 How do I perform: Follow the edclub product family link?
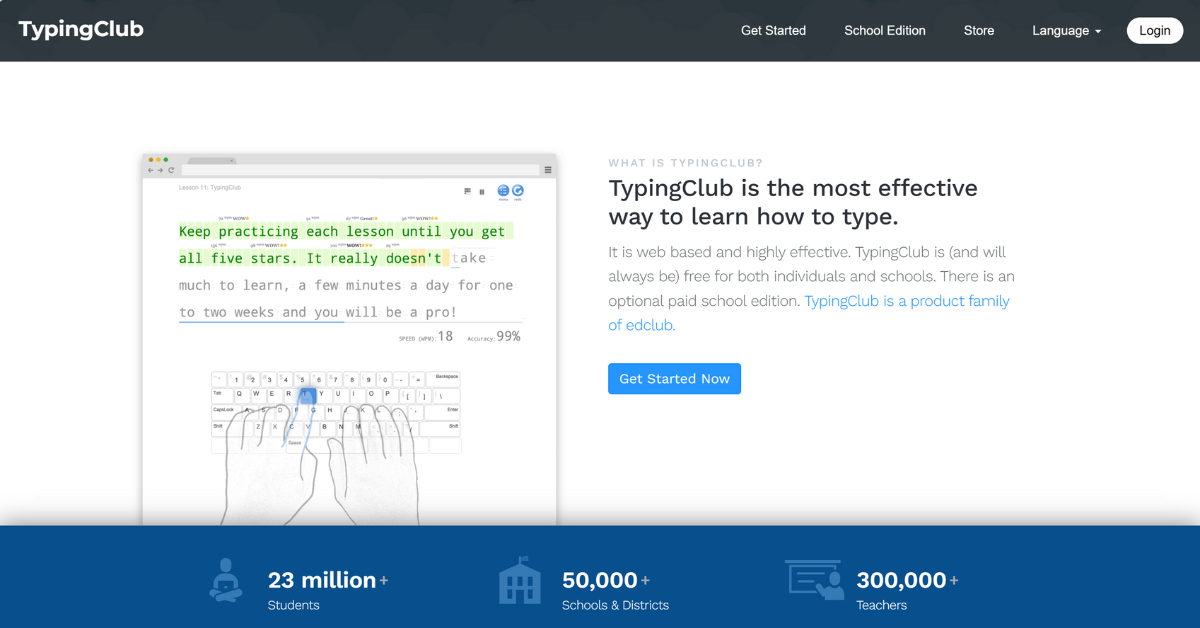click(906, 301)
